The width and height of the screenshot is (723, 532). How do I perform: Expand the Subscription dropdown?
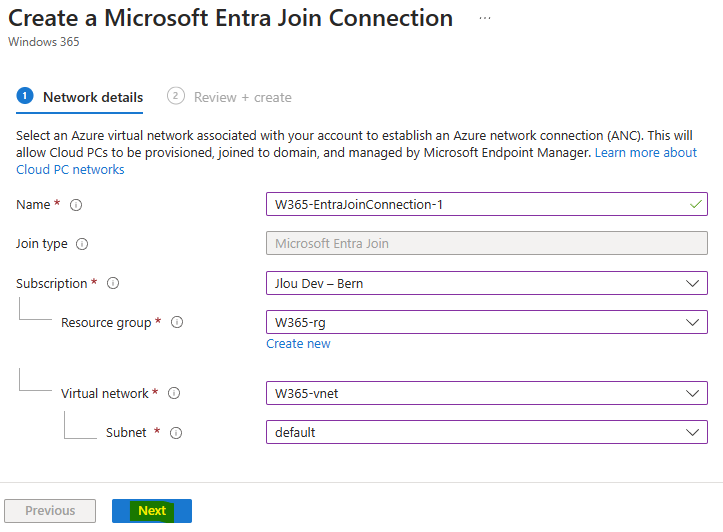[x=486, y=283]
